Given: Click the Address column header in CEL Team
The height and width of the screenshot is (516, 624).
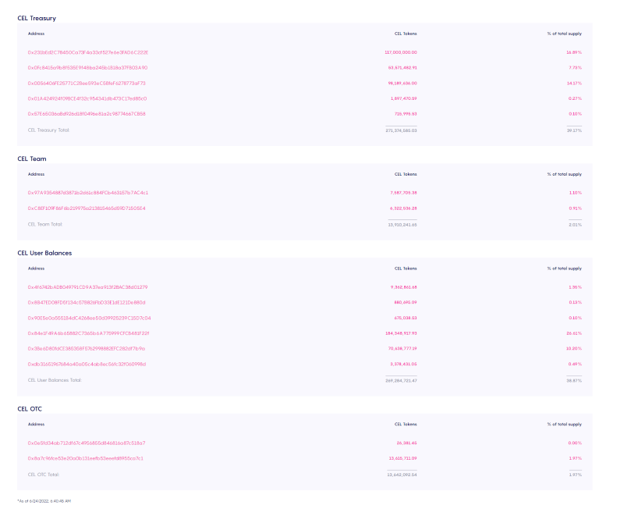Looking at the screenshot, I should point(36,174).
